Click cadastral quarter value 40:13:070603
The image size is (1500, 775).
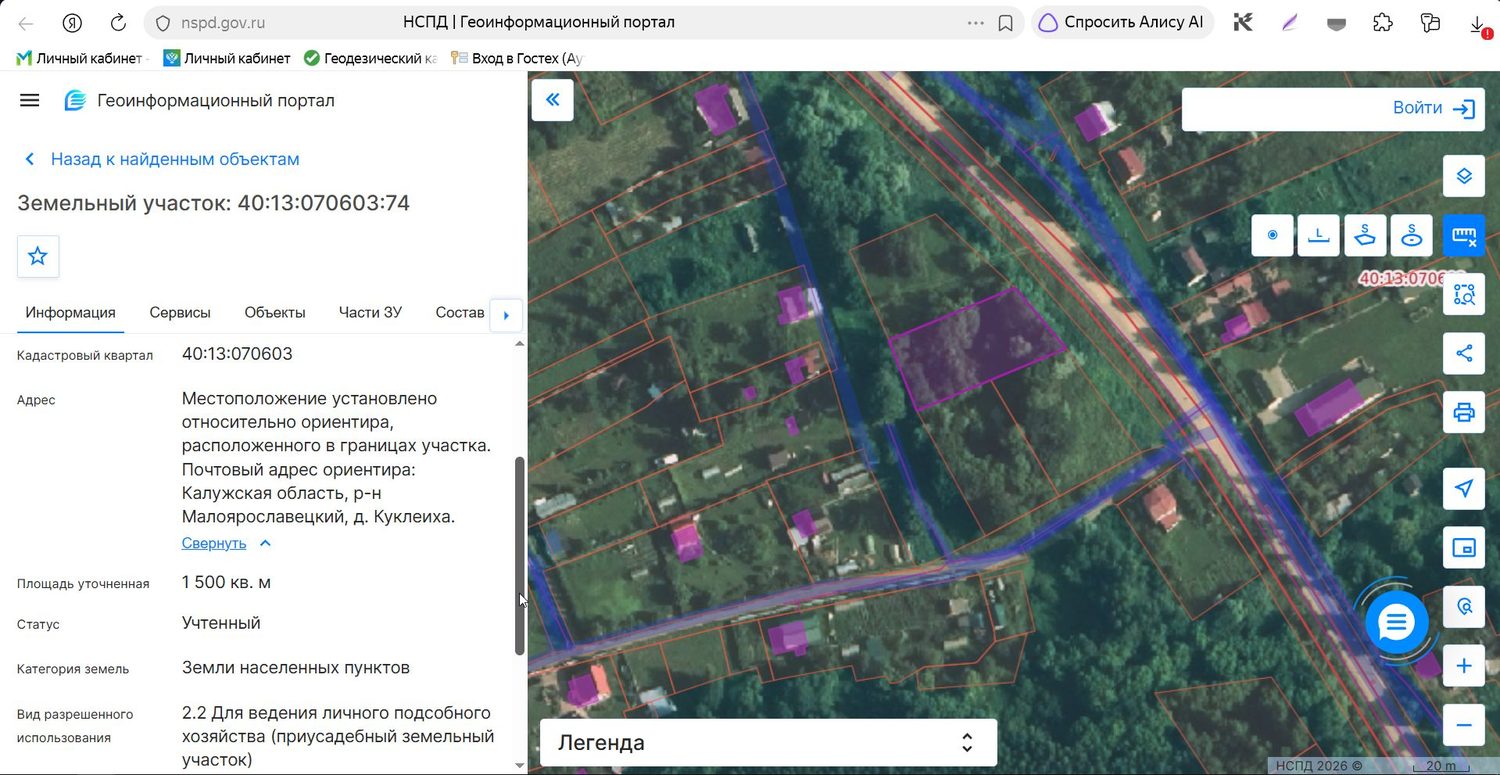coord(237,354)
